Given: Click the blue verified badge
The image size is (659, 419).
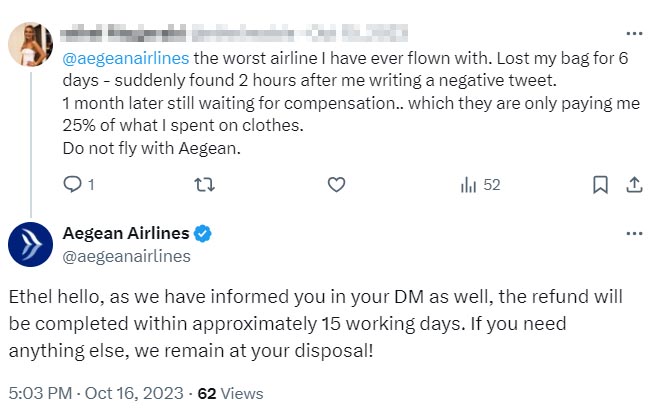Looking at the screenshot, I should [x=202, y=234].
